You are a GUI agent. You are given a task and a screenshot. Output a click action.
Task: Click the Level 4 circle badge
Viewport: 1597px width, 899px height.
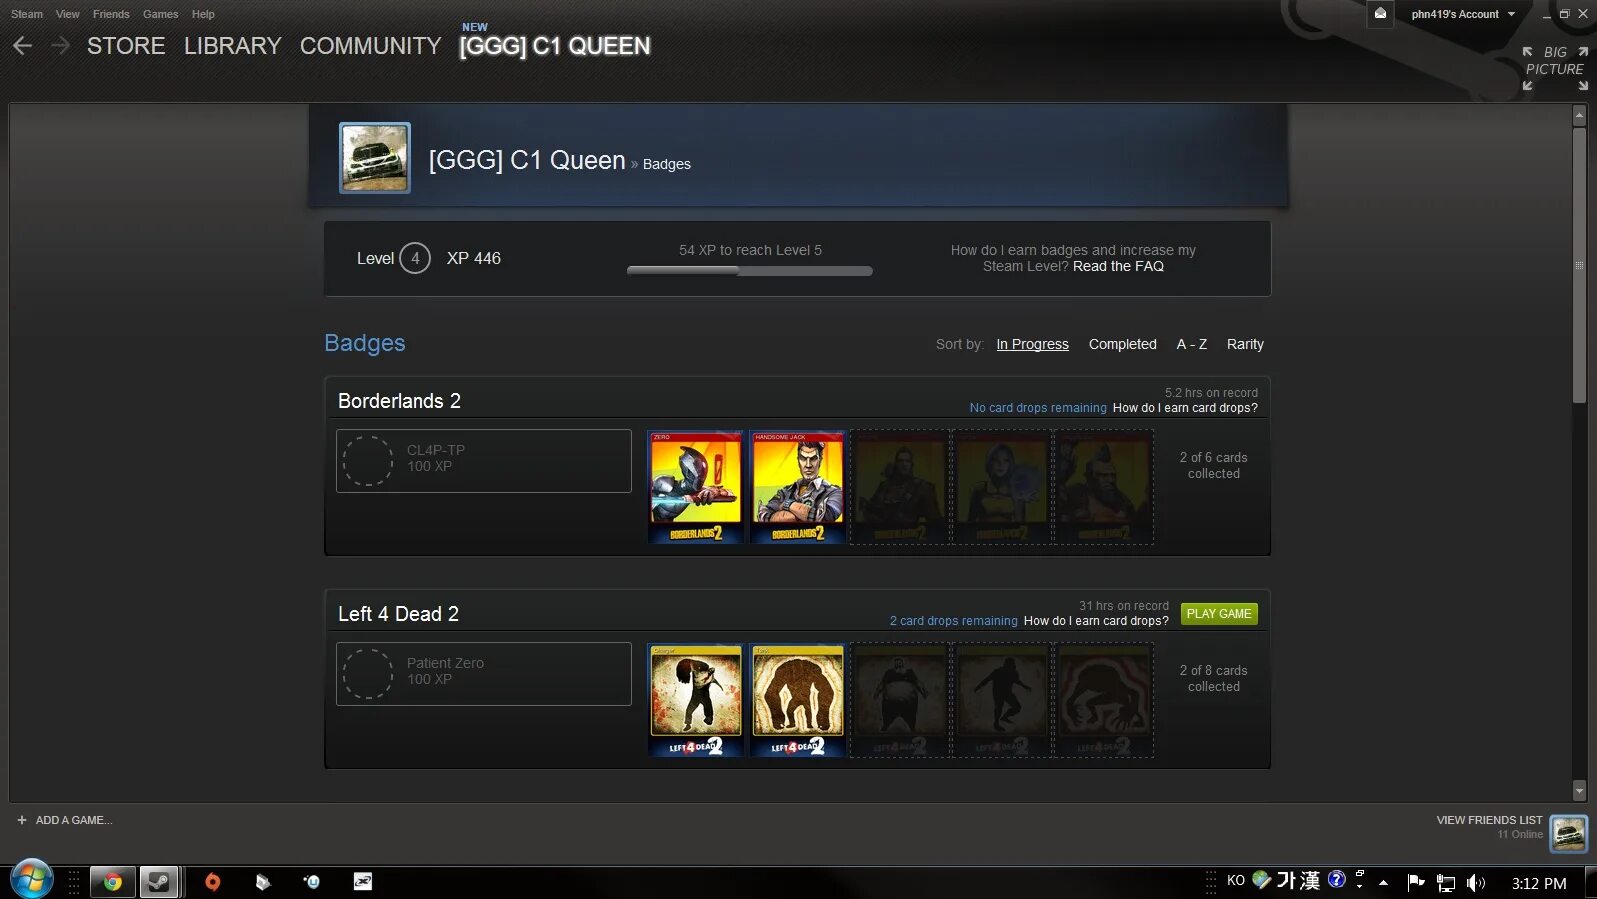click(x=415, y=258)
